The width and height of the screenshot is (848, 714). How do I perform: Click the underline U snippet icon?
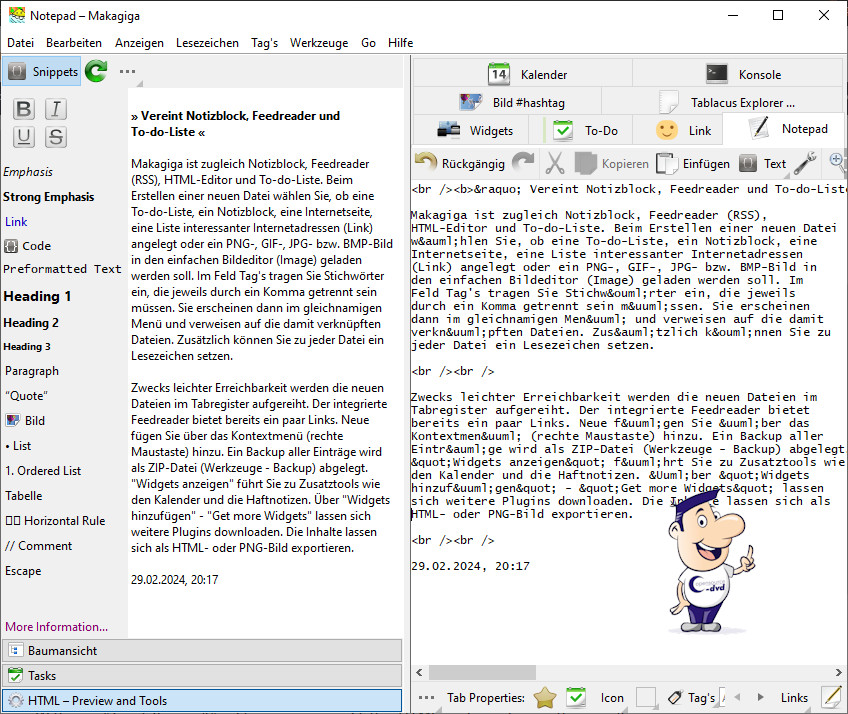(x=25, y=137)
